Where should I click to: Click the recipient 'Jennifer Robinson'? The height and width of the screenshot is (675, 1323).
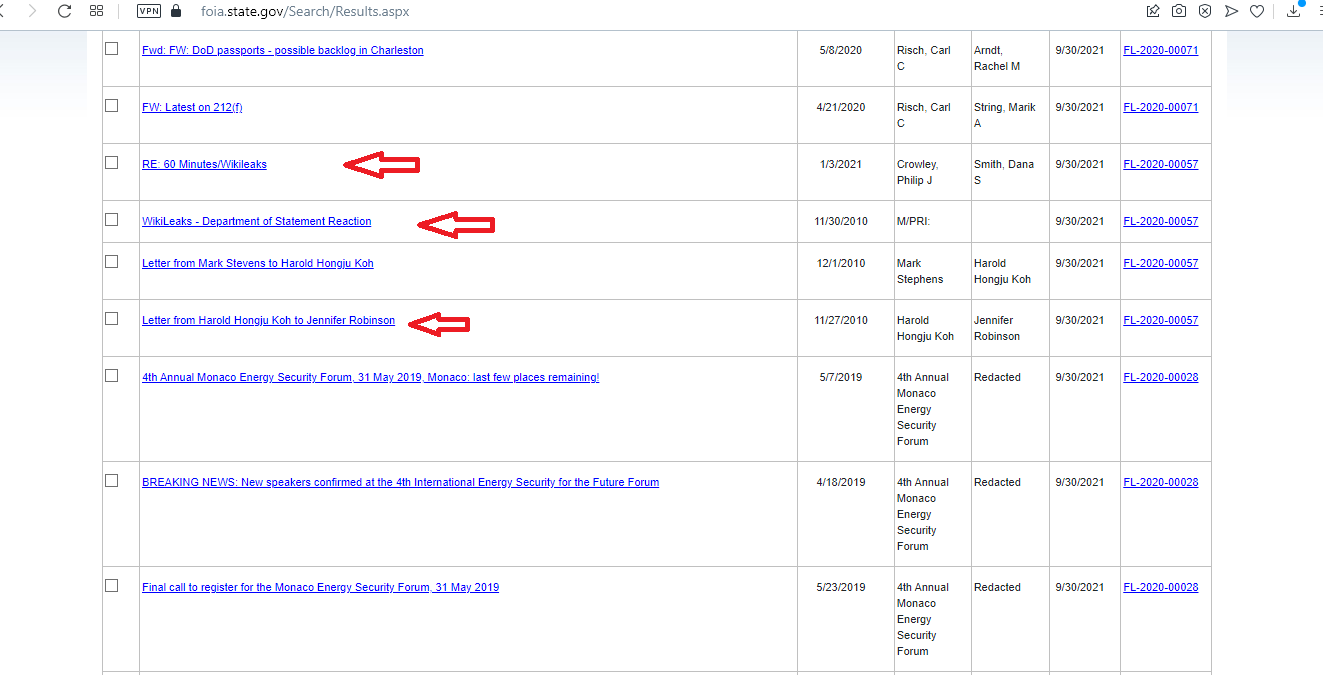click(x=998, y=328)
